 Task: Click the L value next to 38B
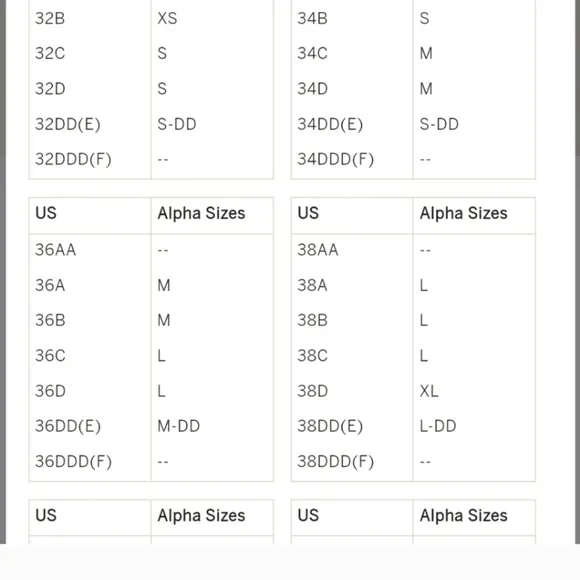424,320
